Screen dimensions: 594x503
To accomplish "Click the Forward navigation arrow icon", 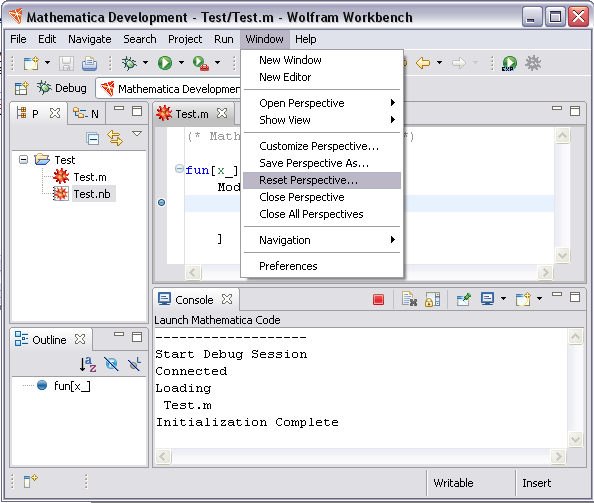I will 459,63.
